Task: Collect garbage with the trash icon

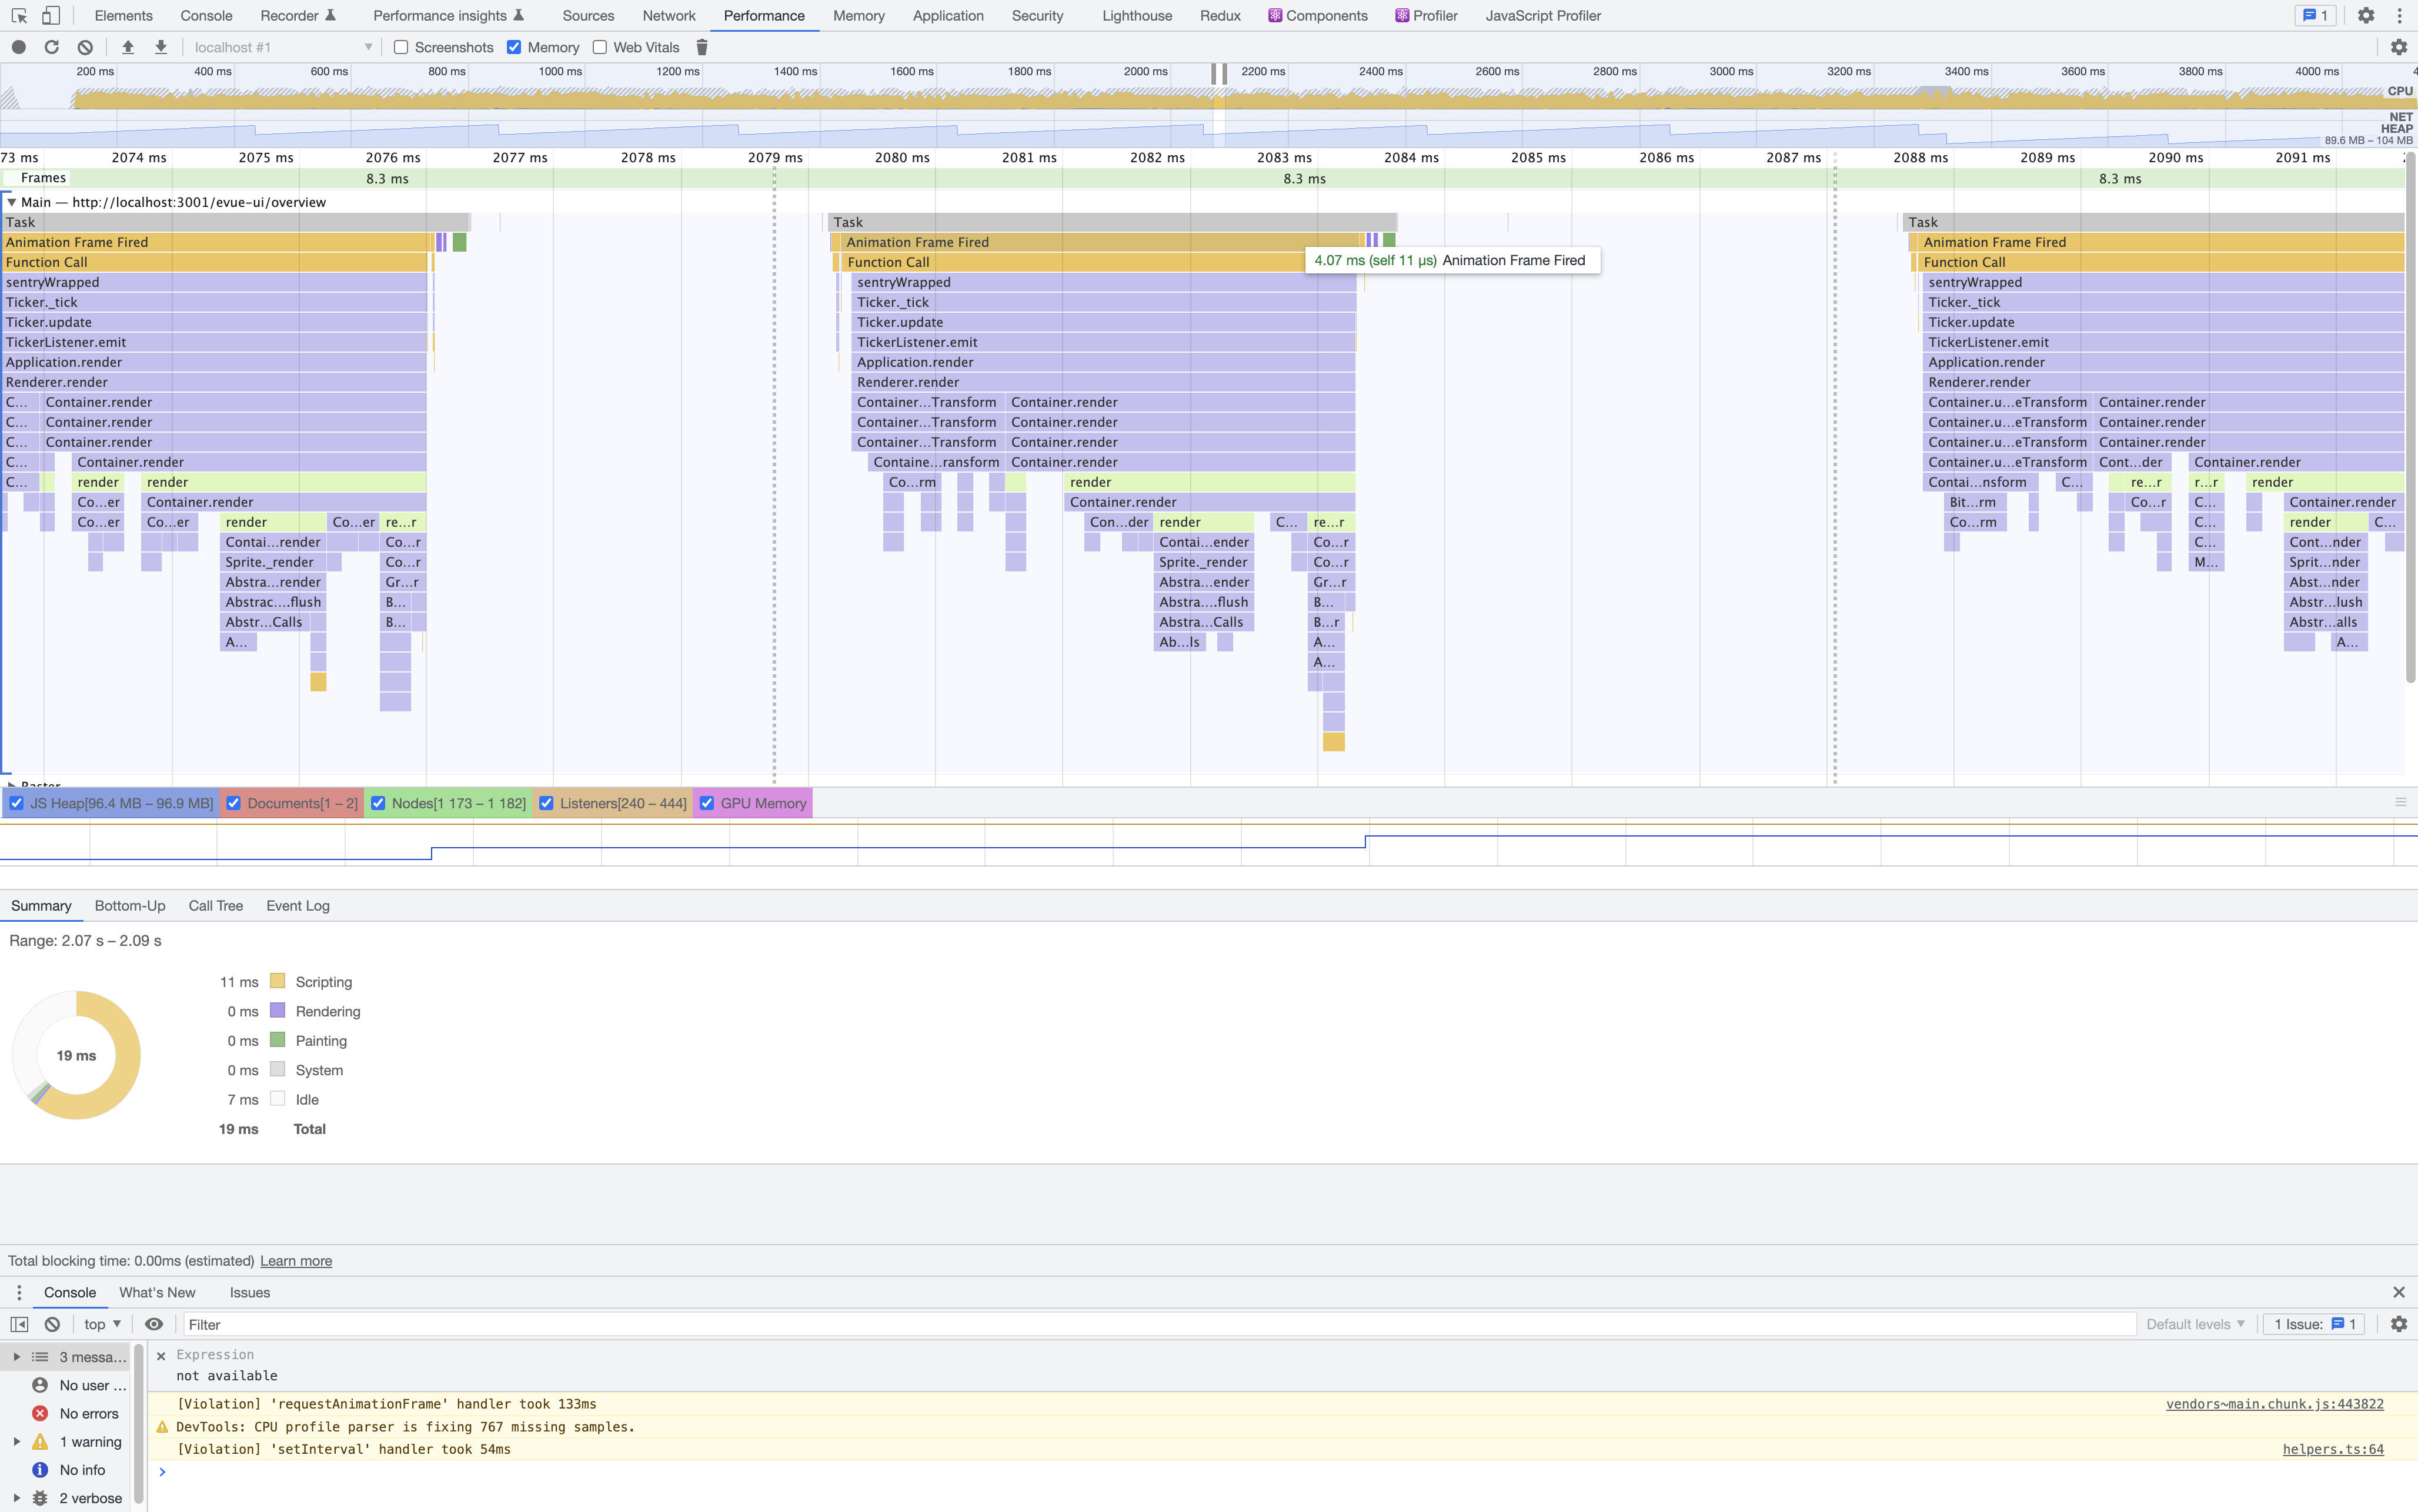Action: point(702,47)
